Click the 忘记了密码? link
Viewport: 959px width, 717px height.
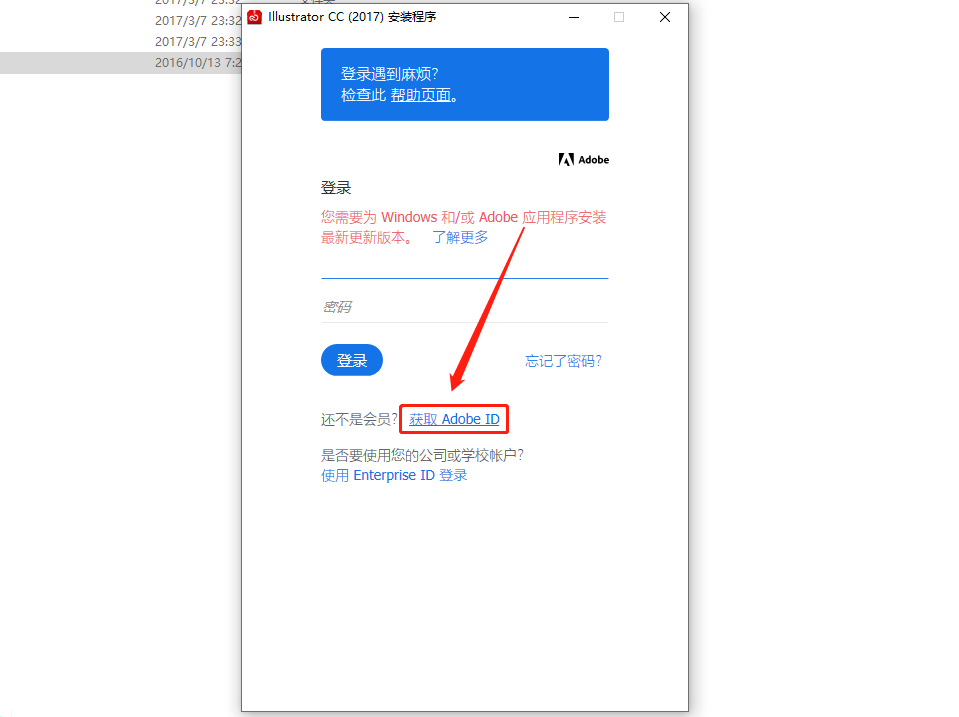563,361
